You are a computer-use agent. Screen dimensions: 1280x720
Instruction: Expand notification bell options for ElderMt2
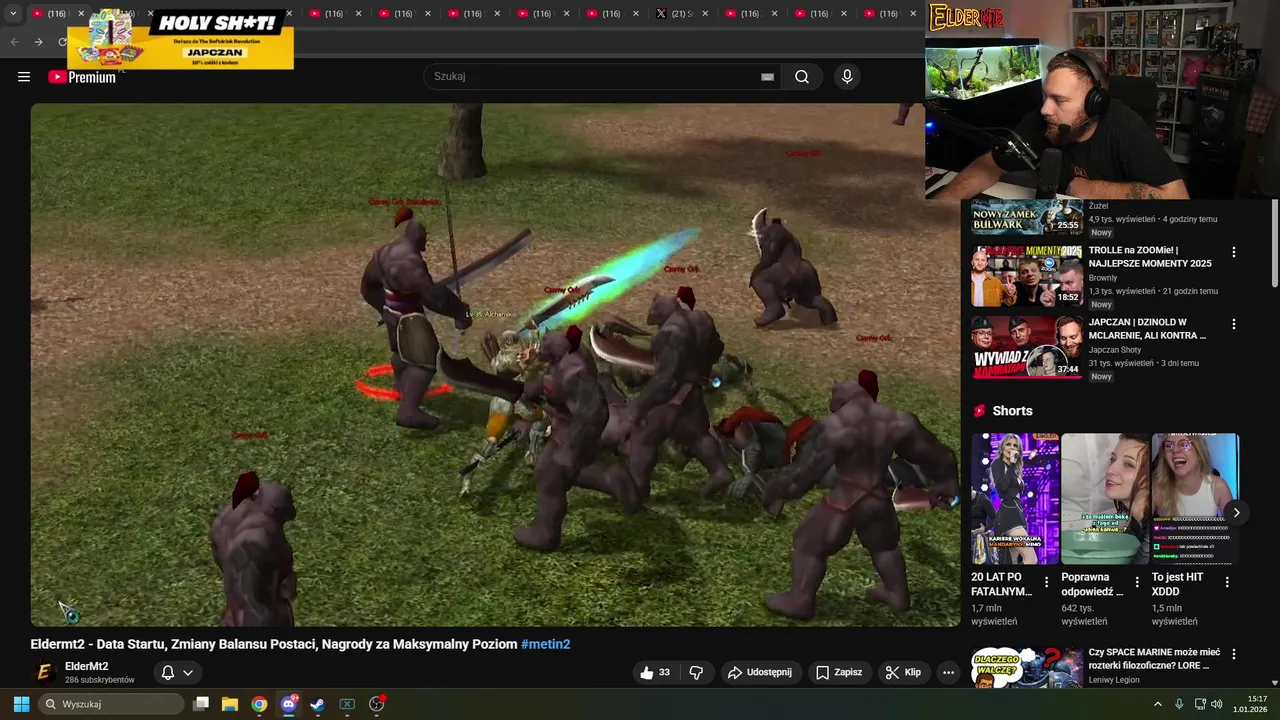187,673
